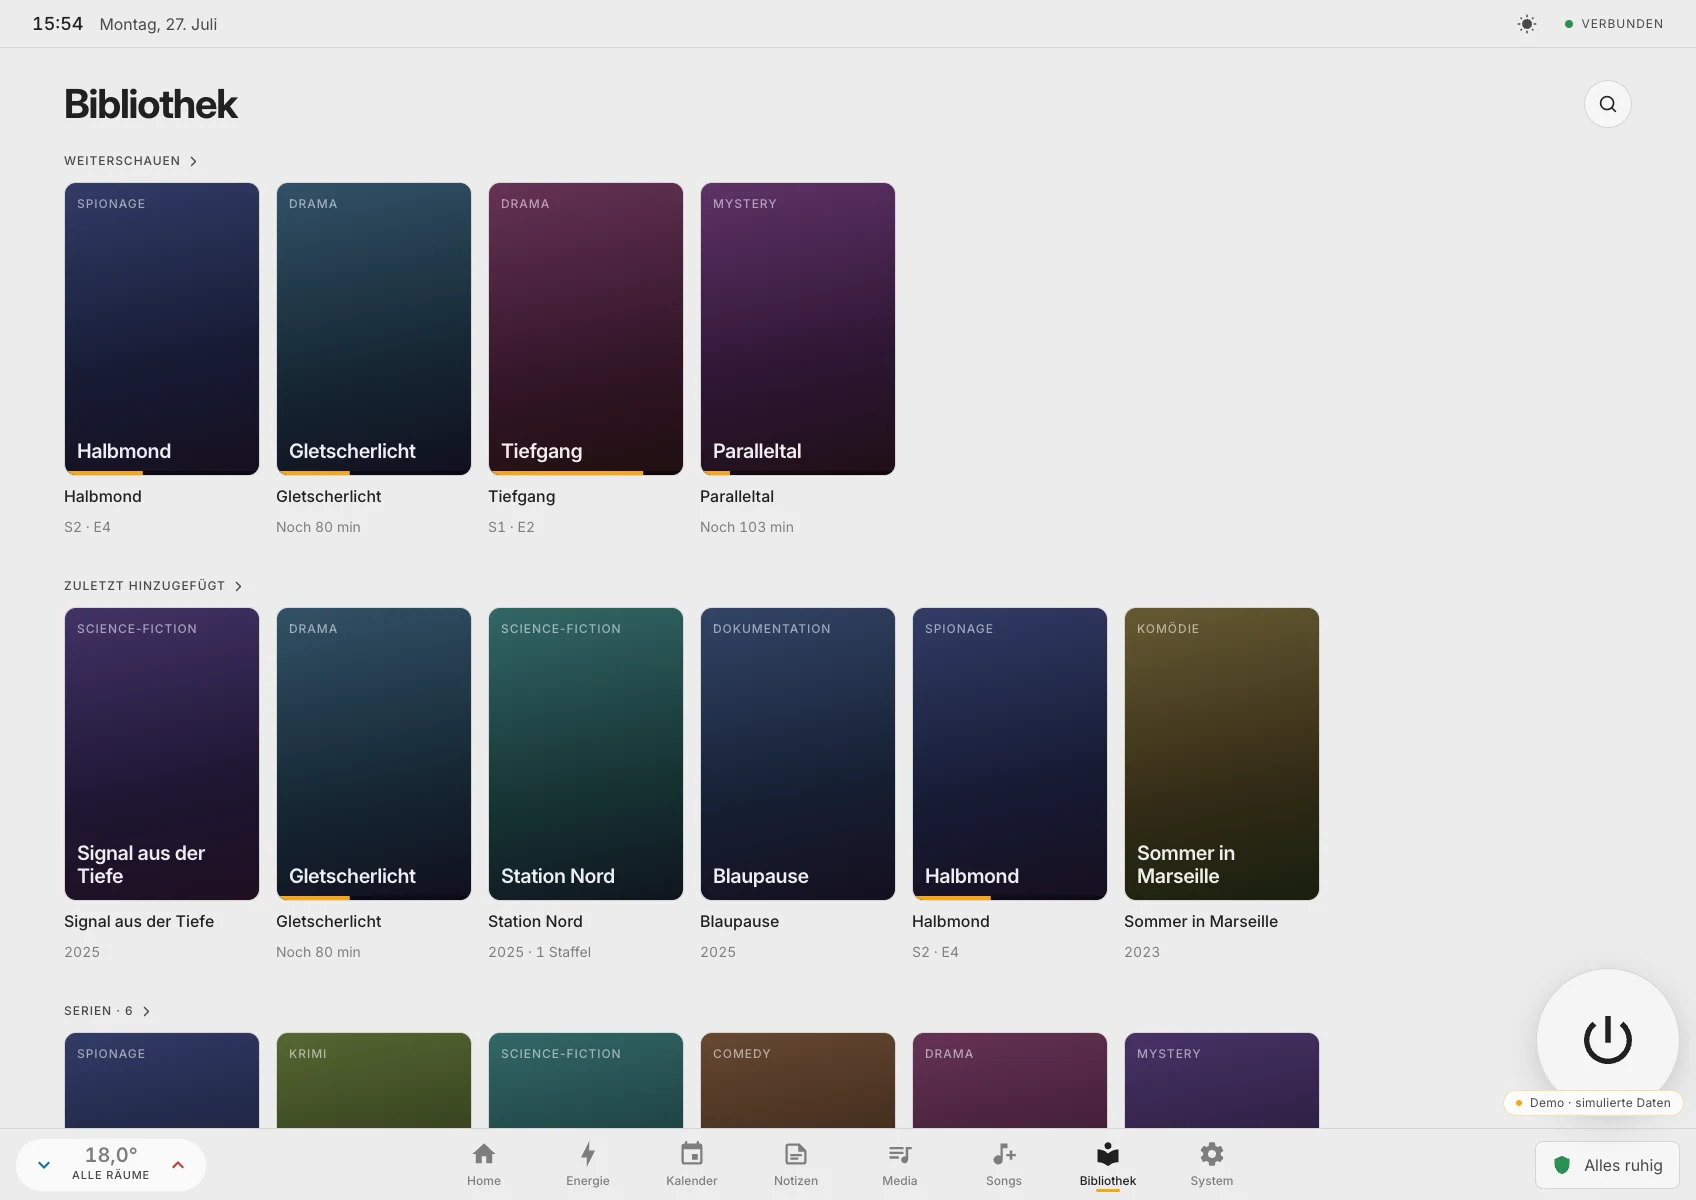Toggle the brightness sun icon

(1526, 24)
